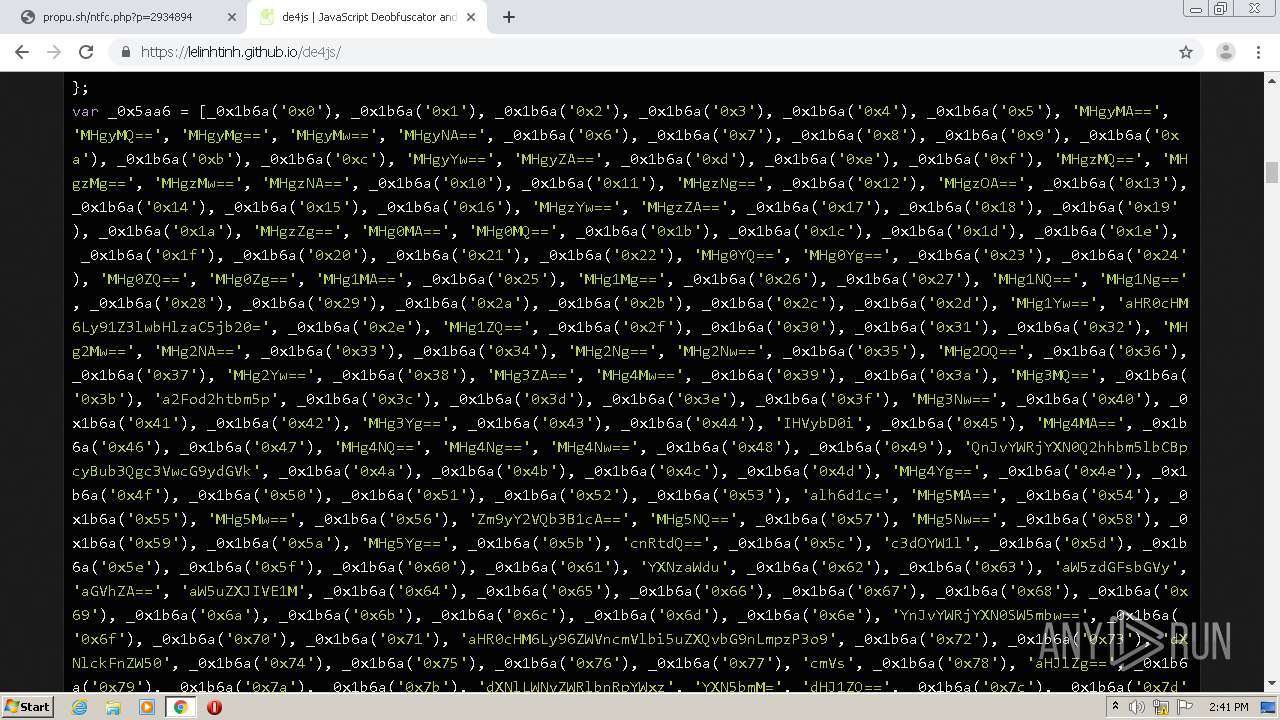Show hidden system tray icons

pyautogui.click(x=1115, y=707)
